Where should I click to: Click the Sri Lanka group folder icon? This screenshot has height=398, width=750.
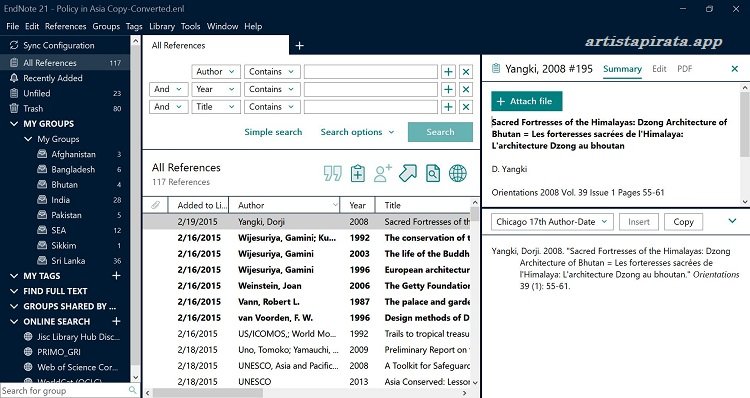click(42, 261)
